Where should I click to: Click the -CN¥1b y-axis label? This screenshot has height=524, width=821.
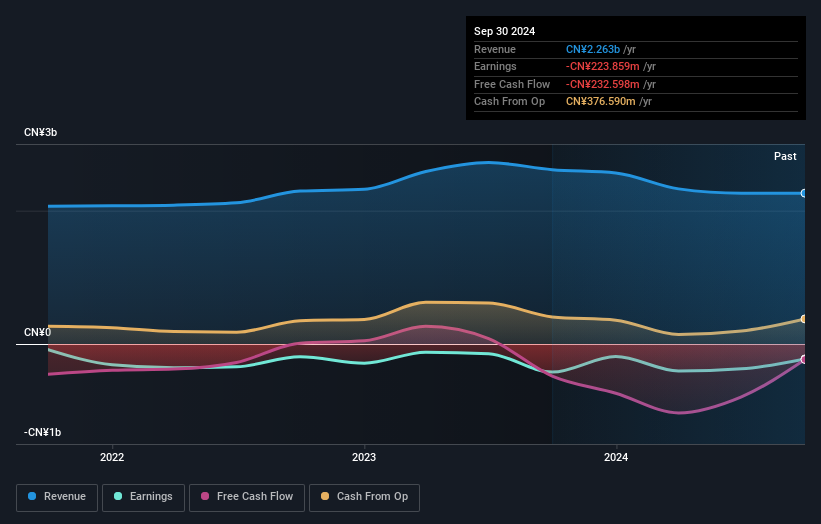click(x=42, y=432)
